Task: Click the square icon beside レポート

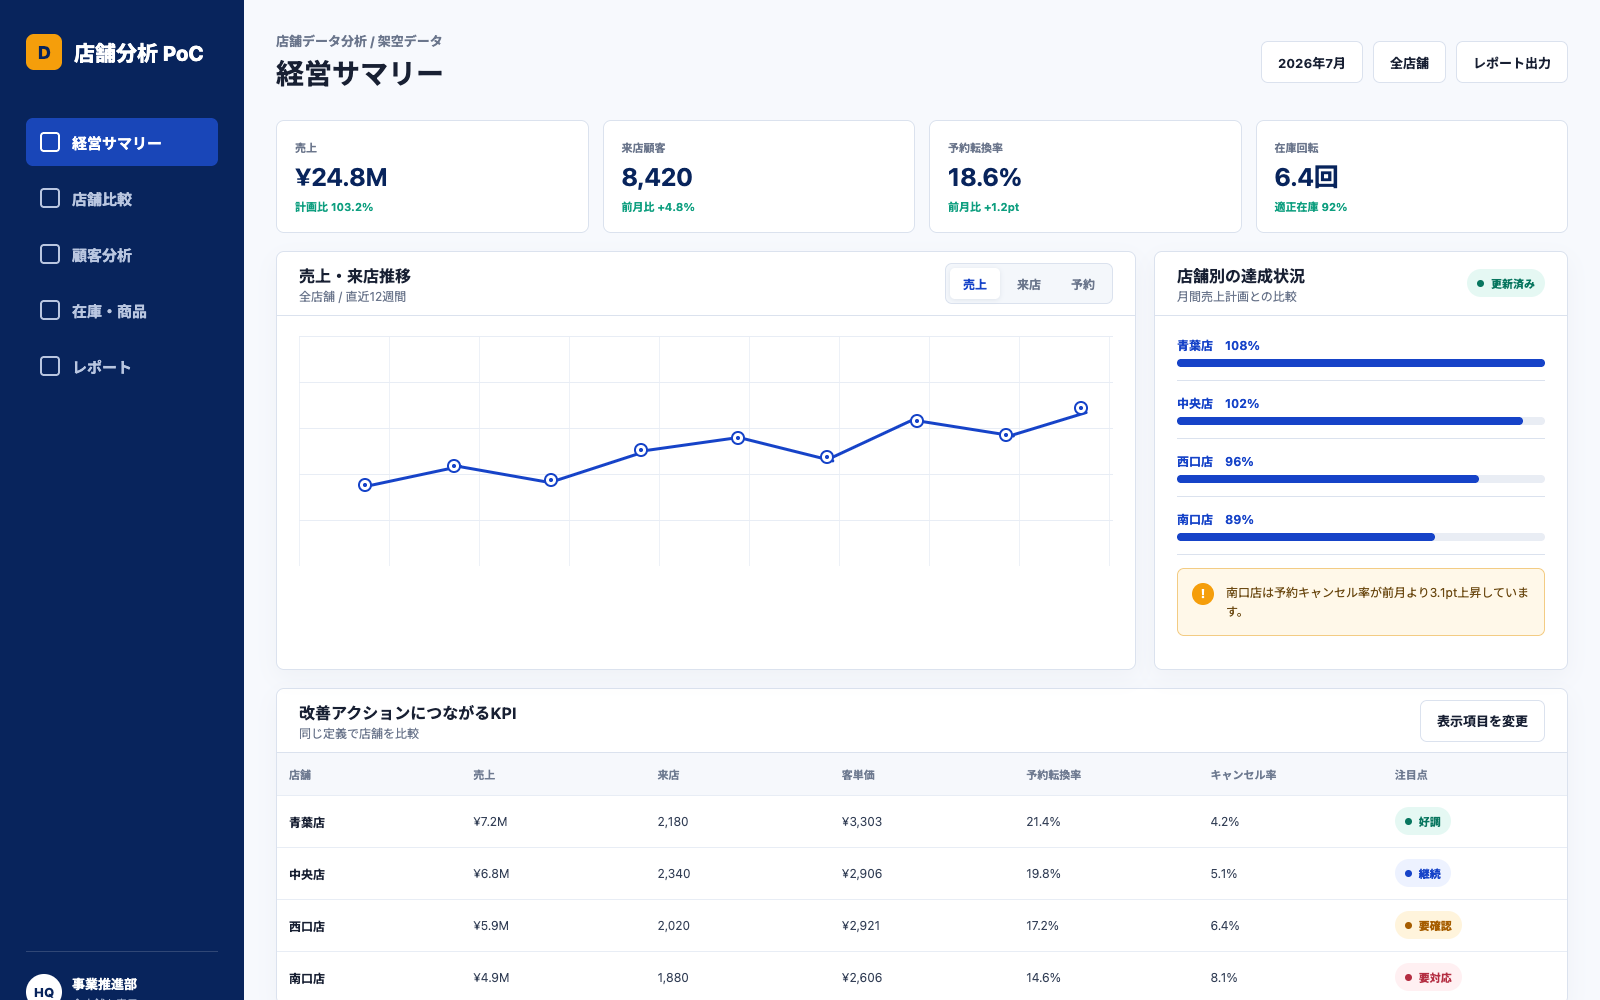Action: [x=50, y=366]
